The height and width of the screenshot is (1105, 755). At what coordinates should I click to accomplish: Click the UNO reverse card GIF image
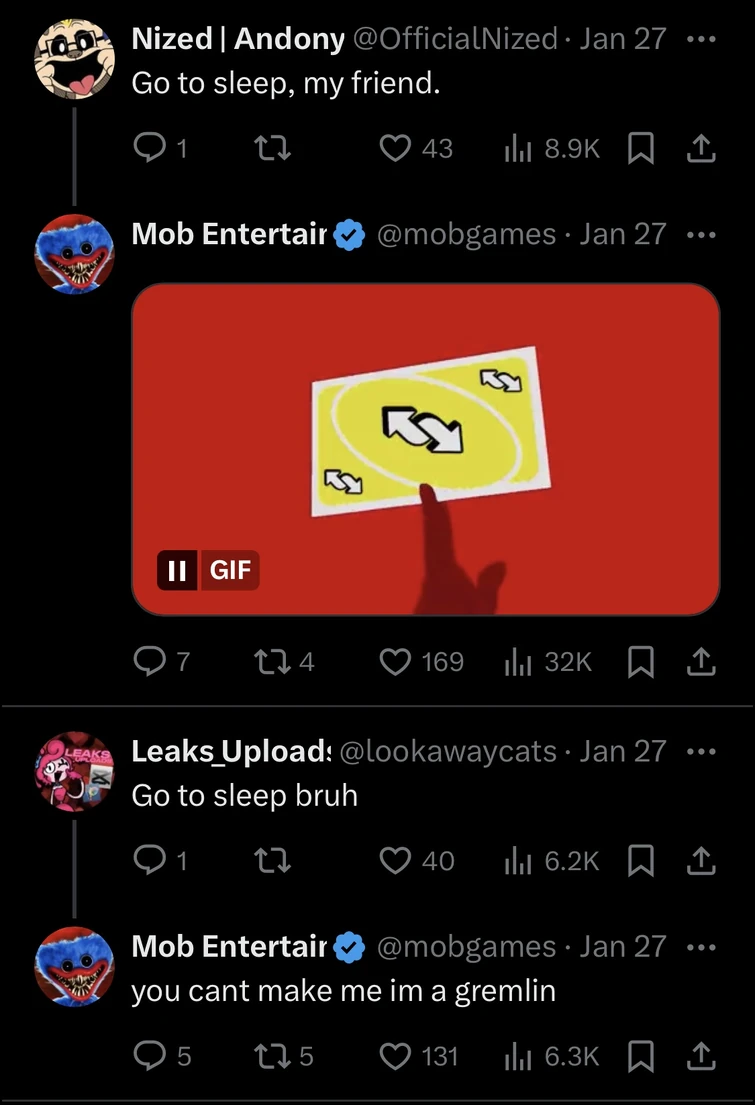(424, 430)
